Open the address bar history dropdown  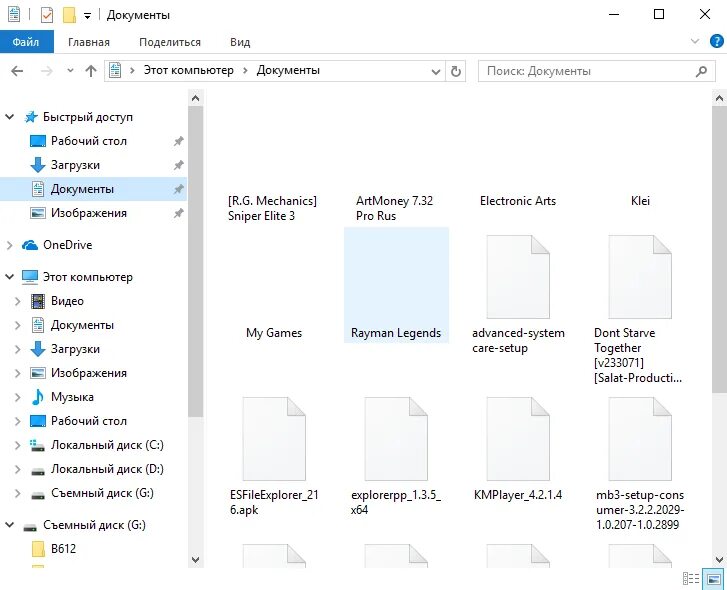pos(435,71)
